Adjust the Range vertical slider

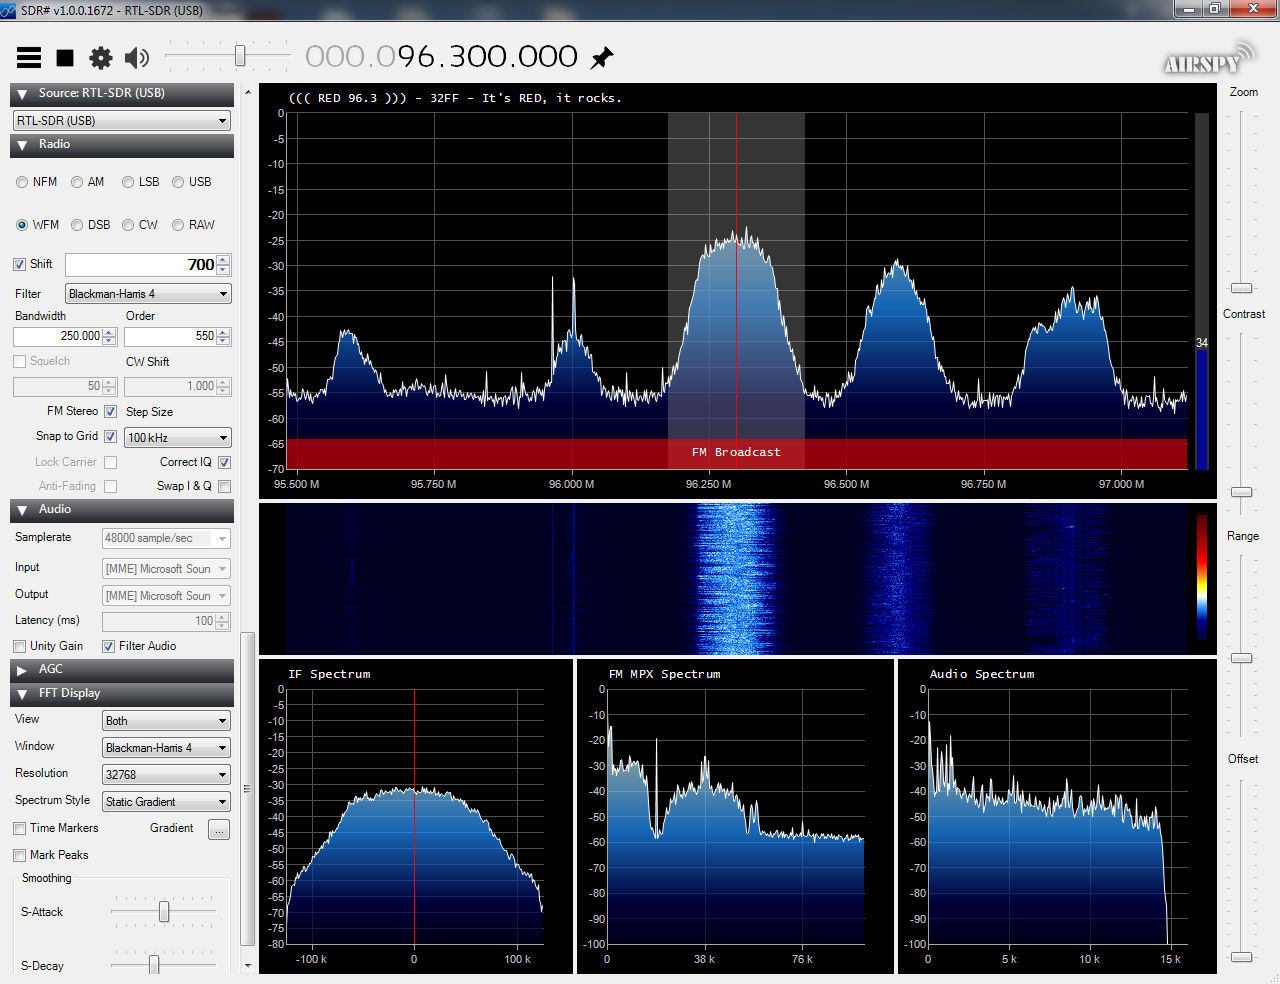tap(1241, 658)
